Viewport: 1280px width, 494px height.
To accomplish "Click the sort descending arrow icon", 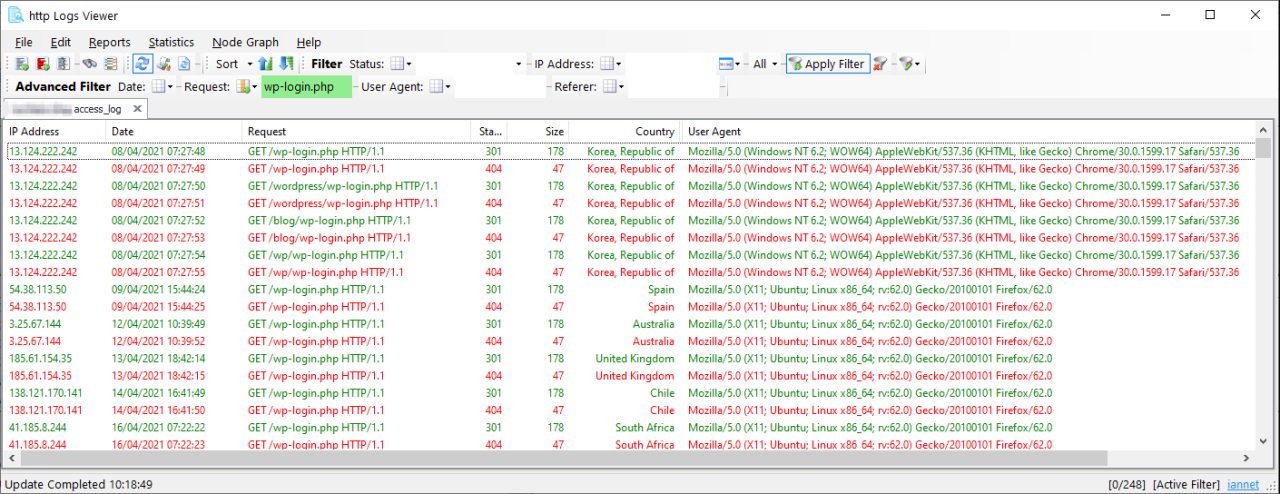I will coord(287,64).
